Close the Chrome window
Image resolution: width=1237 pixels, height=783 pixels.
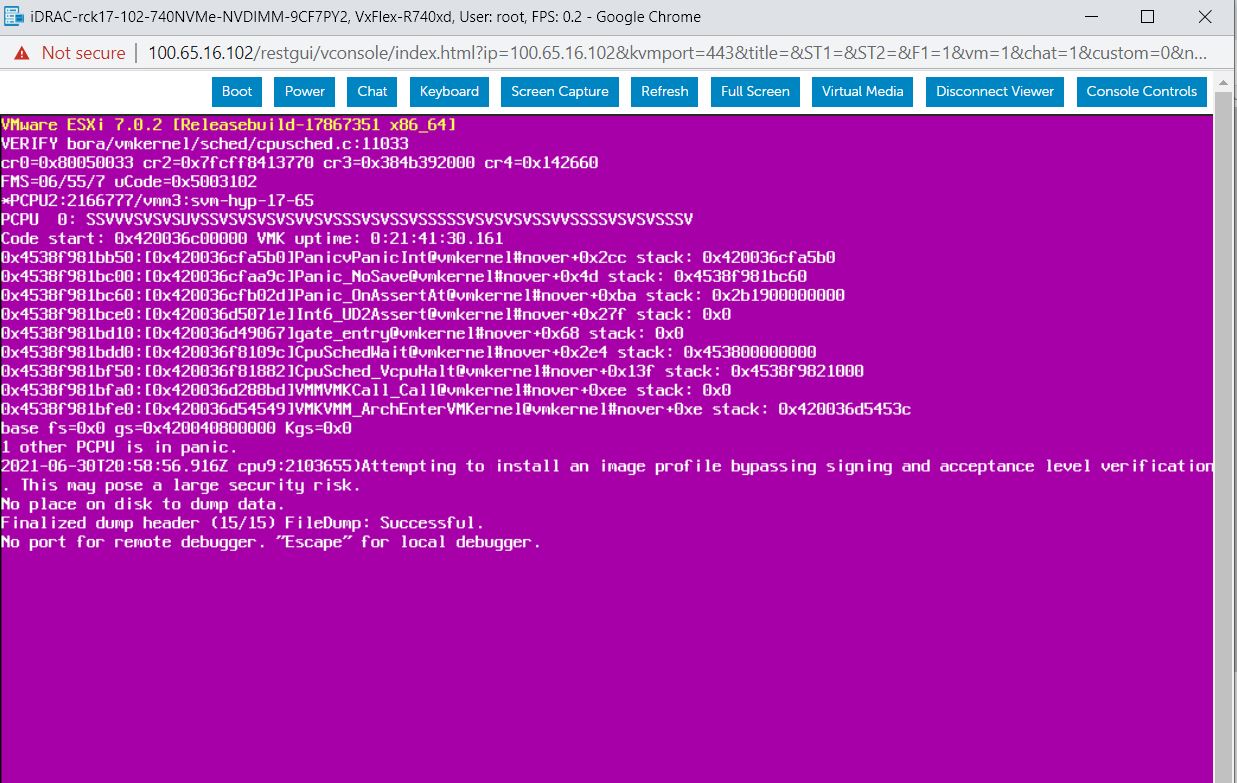pyautogui.click(x=1205, y=17)
